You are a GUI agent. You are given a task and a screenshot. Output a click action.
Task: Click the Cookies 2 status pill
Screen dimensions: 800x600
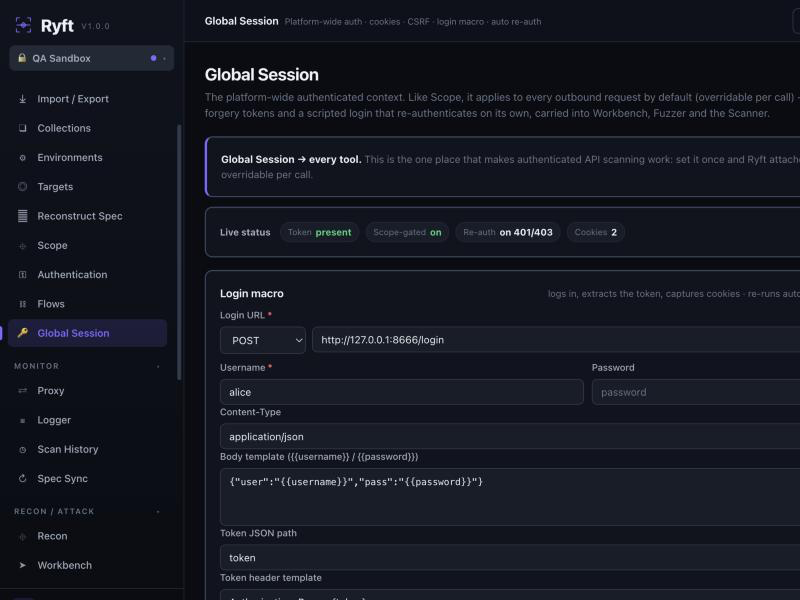coord(595,232)
